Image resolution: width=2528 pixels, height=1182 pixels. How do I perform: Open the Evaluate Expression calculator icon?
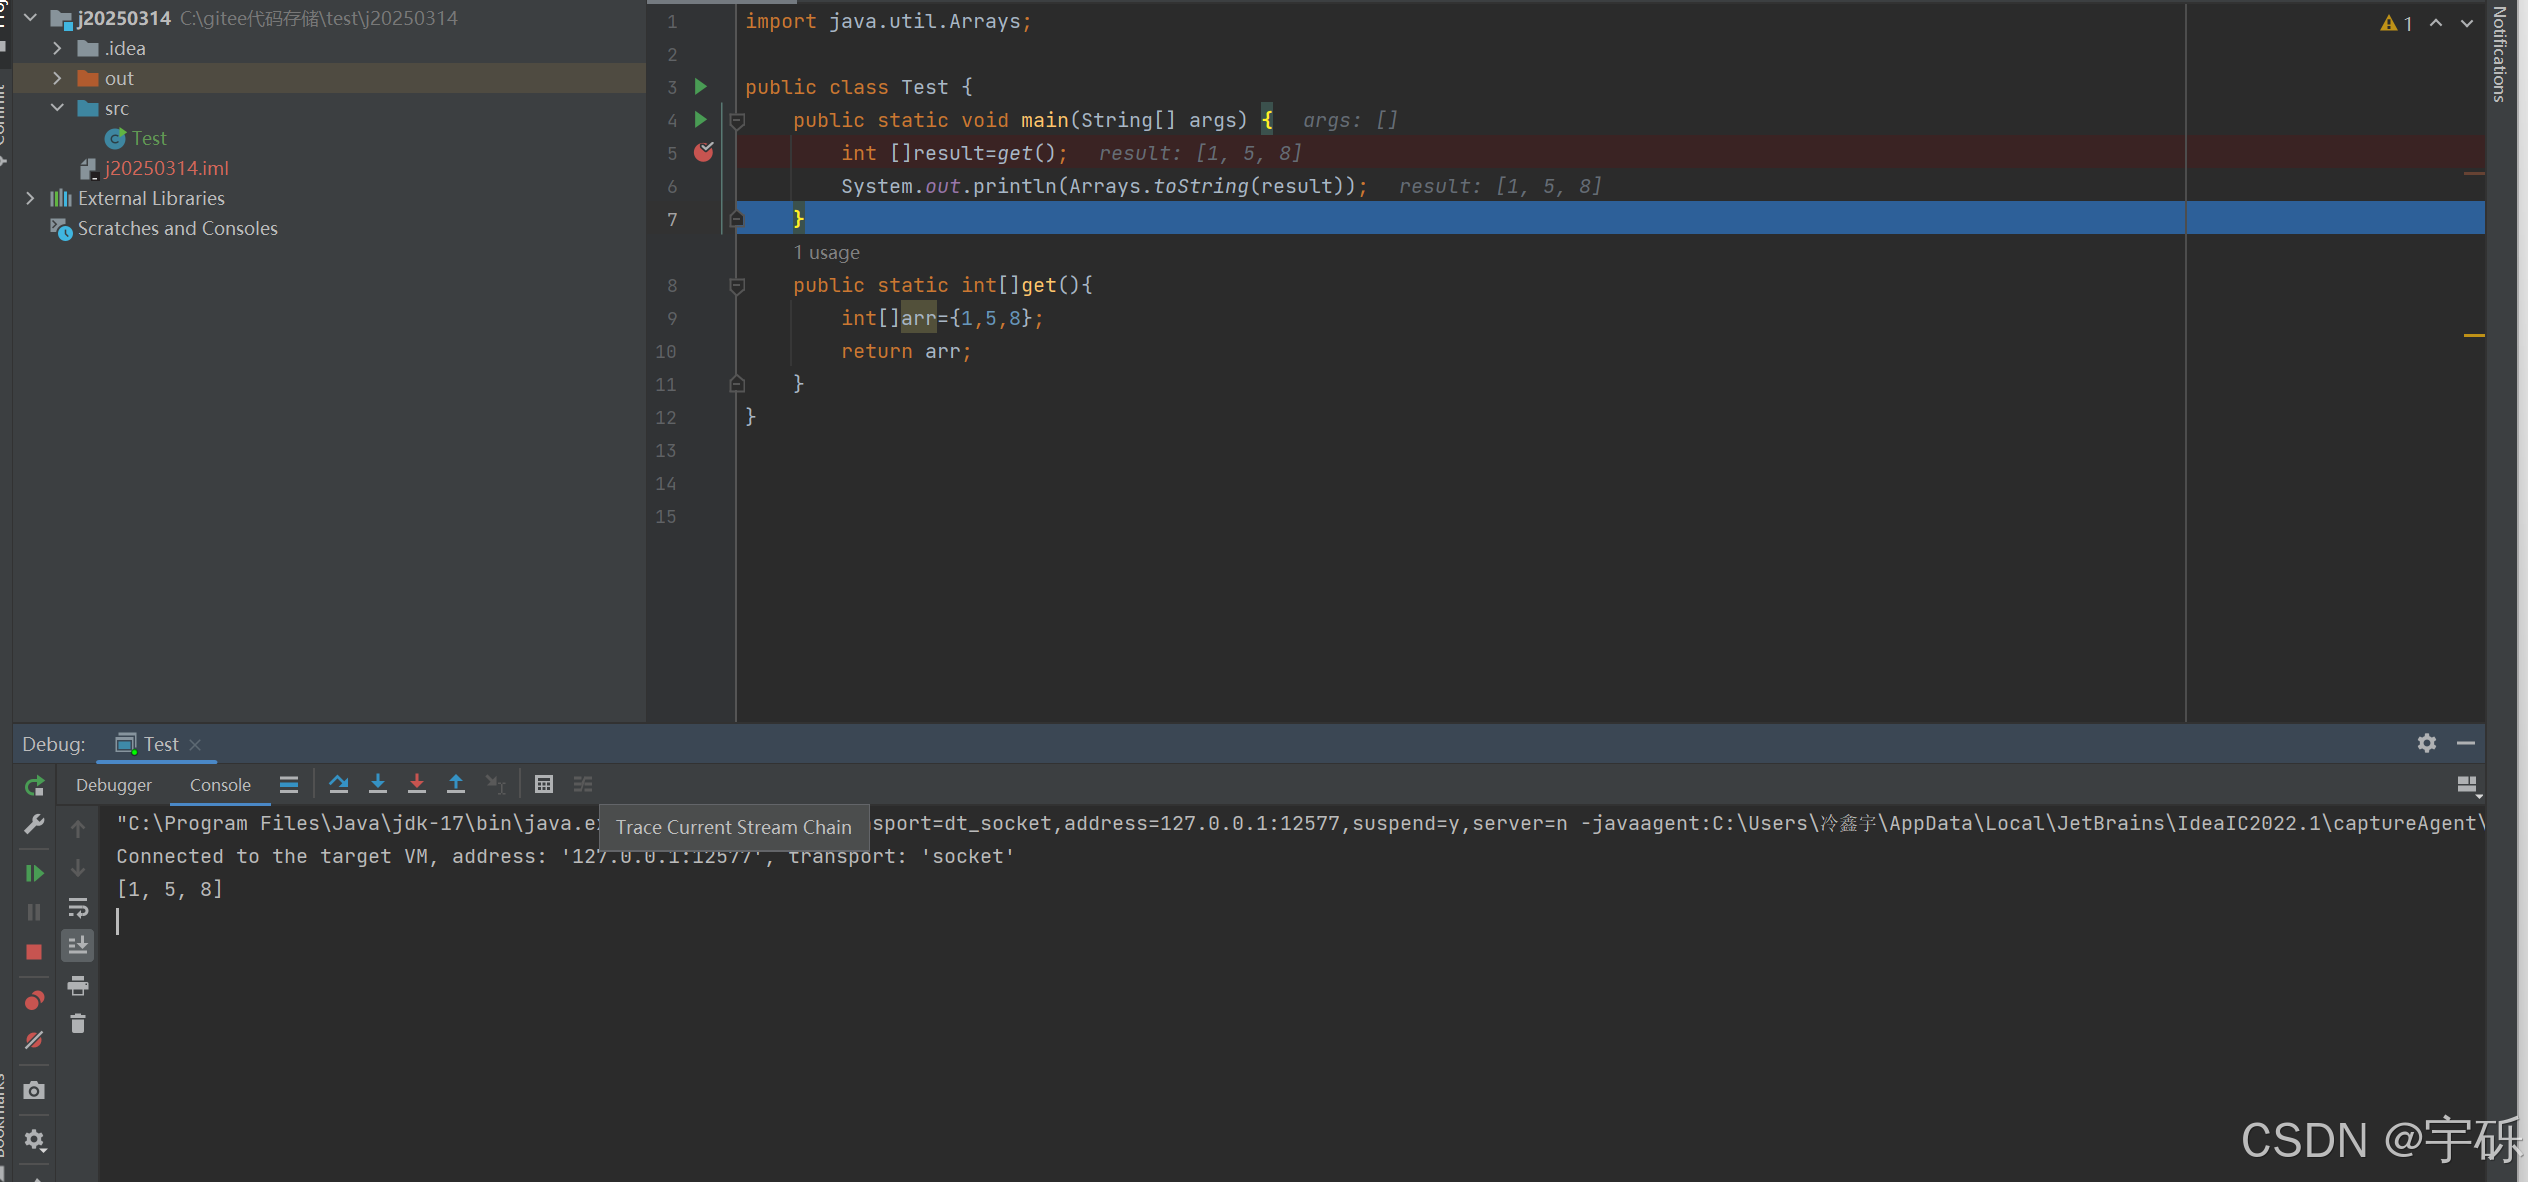tap(544, 784)
